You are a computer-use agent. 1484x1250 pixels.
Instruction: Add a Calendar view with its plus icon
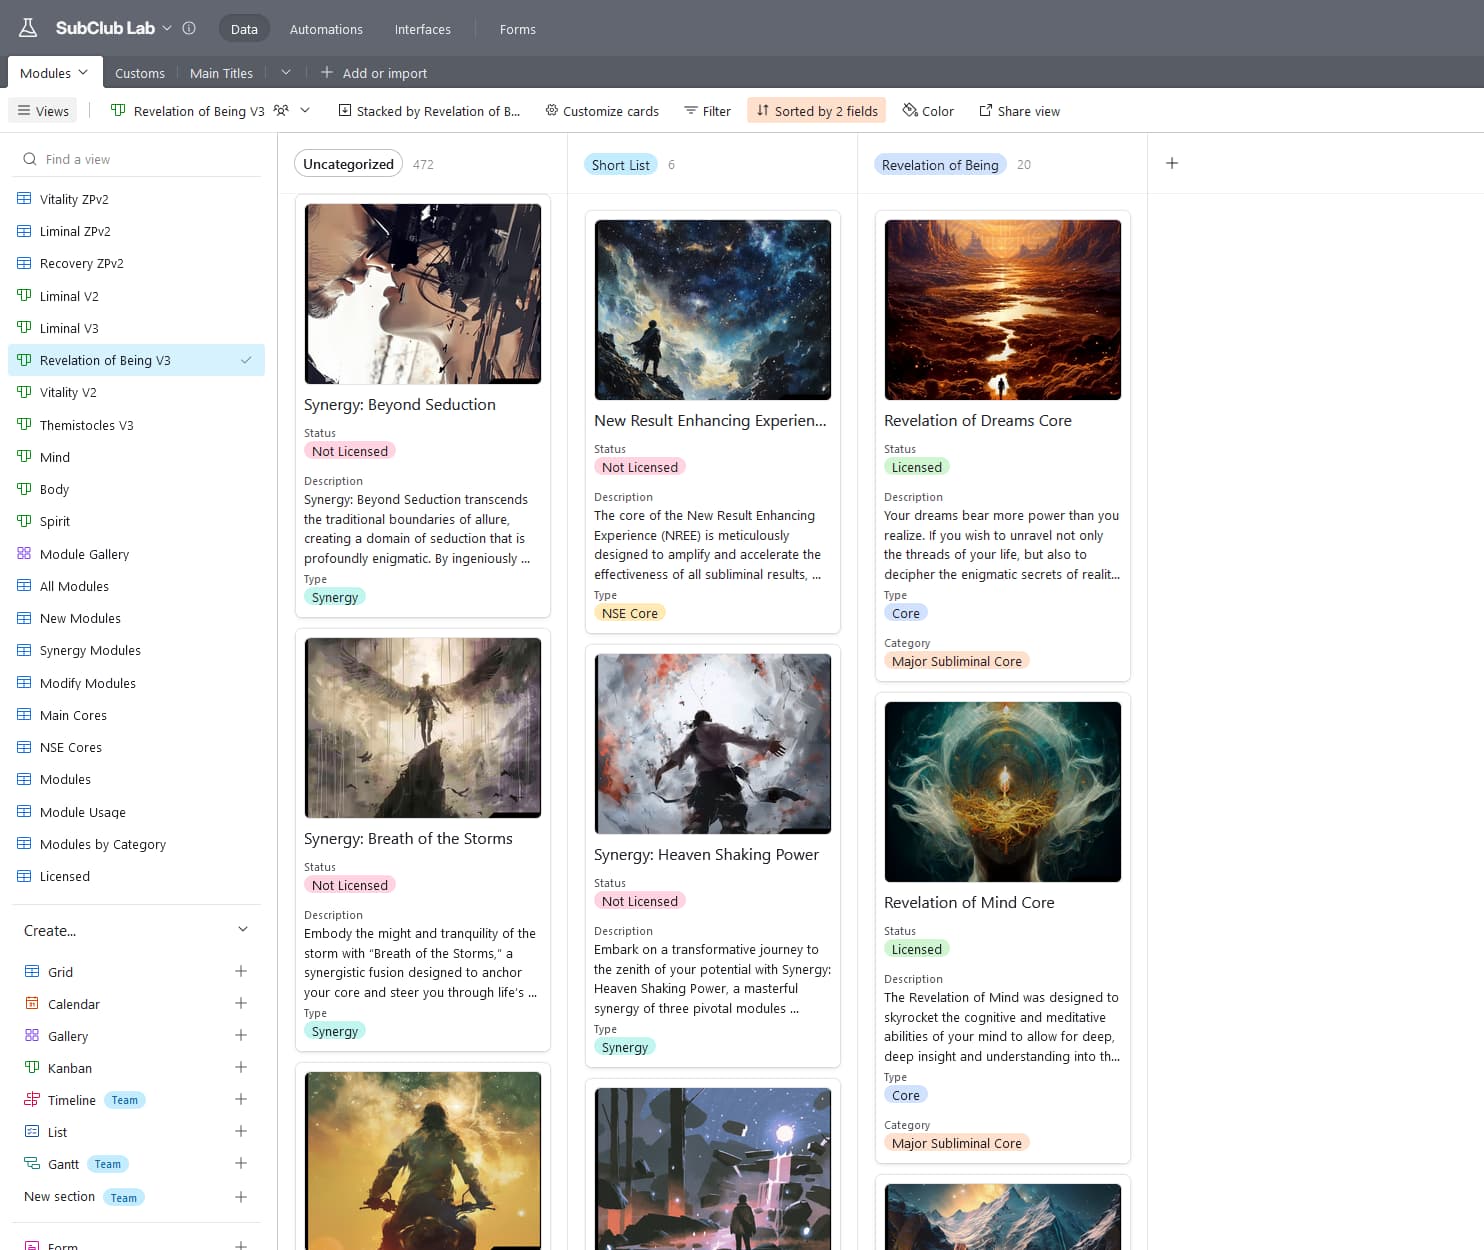tap(241, 1003)
